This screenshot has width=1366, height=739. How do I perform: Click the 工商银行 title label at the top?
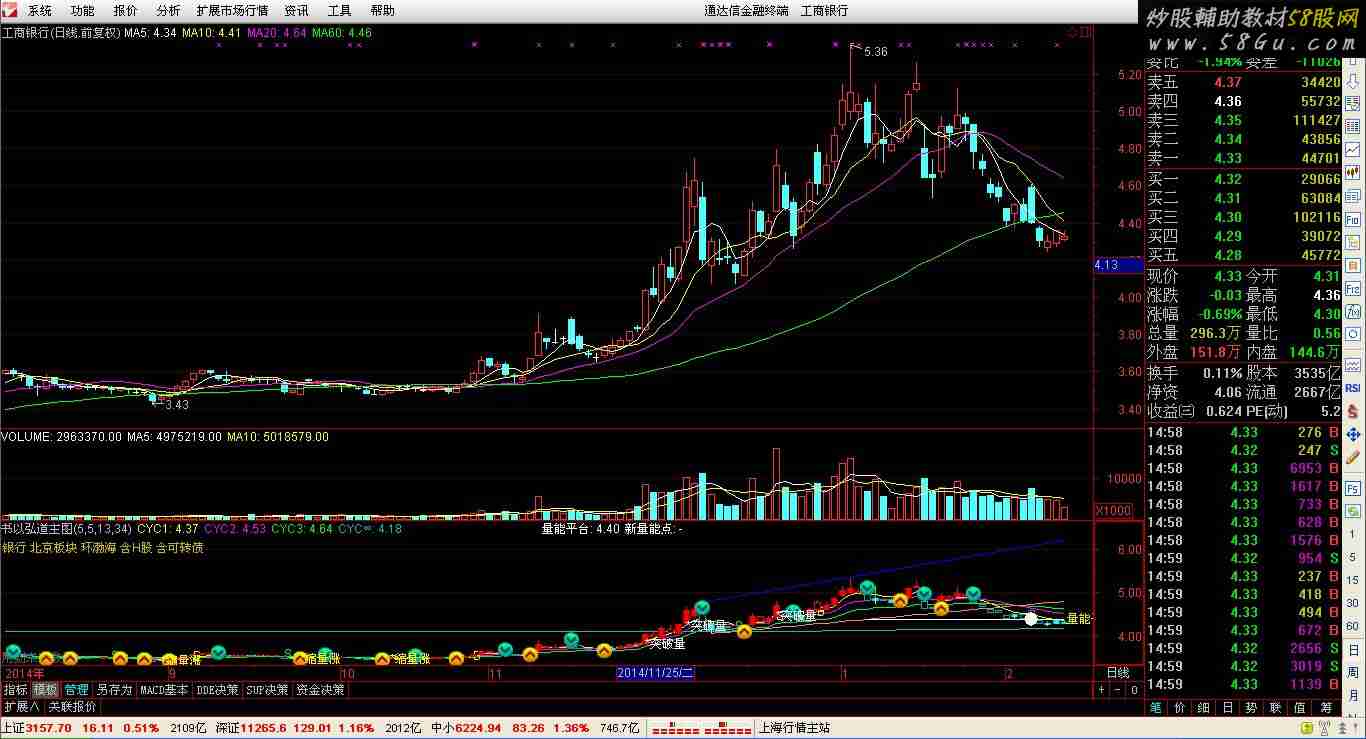[824, 10]
